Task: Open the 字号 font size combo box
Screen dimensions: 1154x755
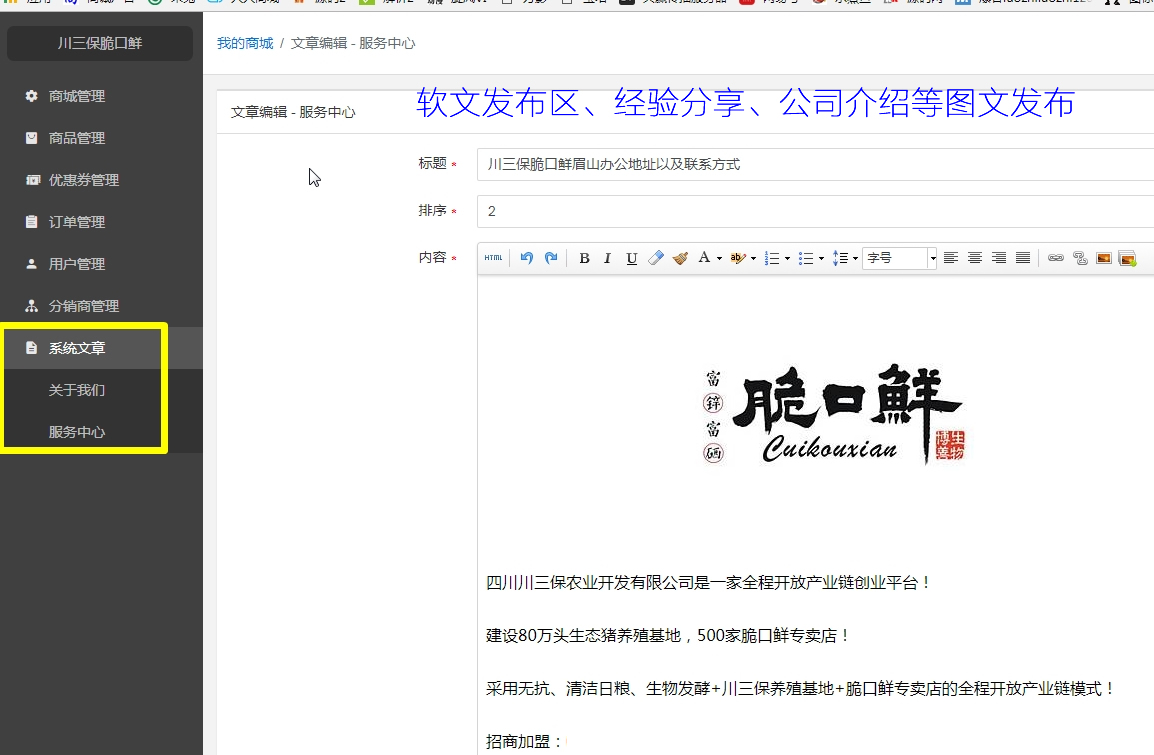Action: pos(899,258)
